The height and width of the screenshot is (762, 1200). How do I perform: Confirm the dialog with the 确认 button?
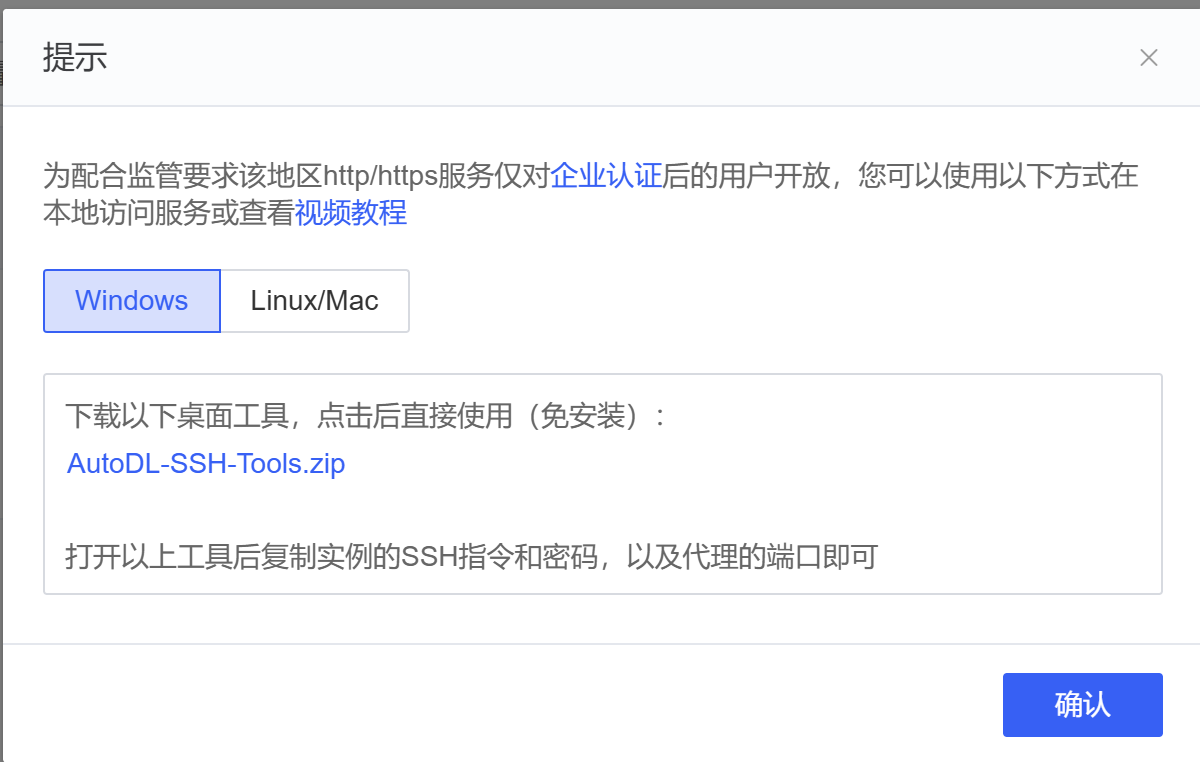(1083, 705)
